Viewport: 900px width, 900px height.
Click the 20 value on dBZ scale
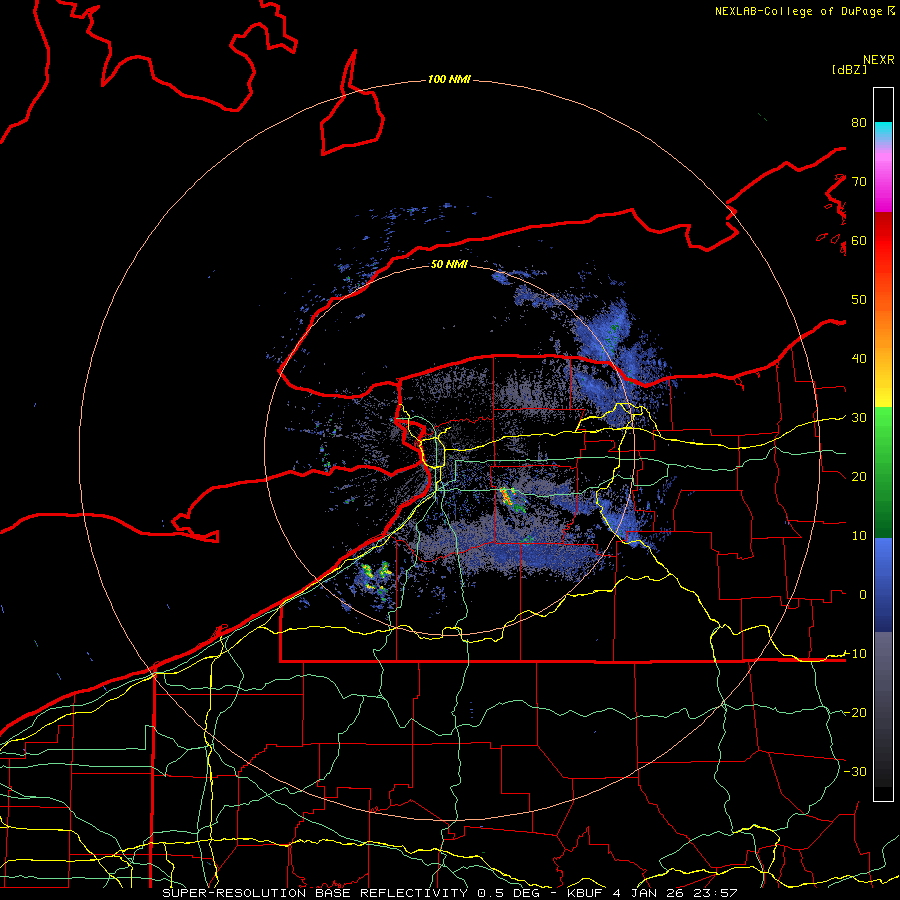tap(859, 477)
